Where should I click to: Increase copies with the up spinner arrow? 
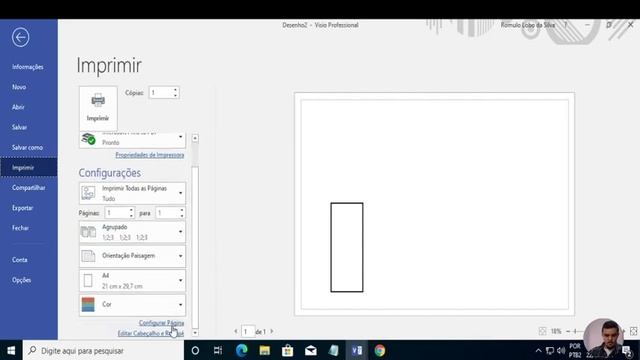[176, 90]
